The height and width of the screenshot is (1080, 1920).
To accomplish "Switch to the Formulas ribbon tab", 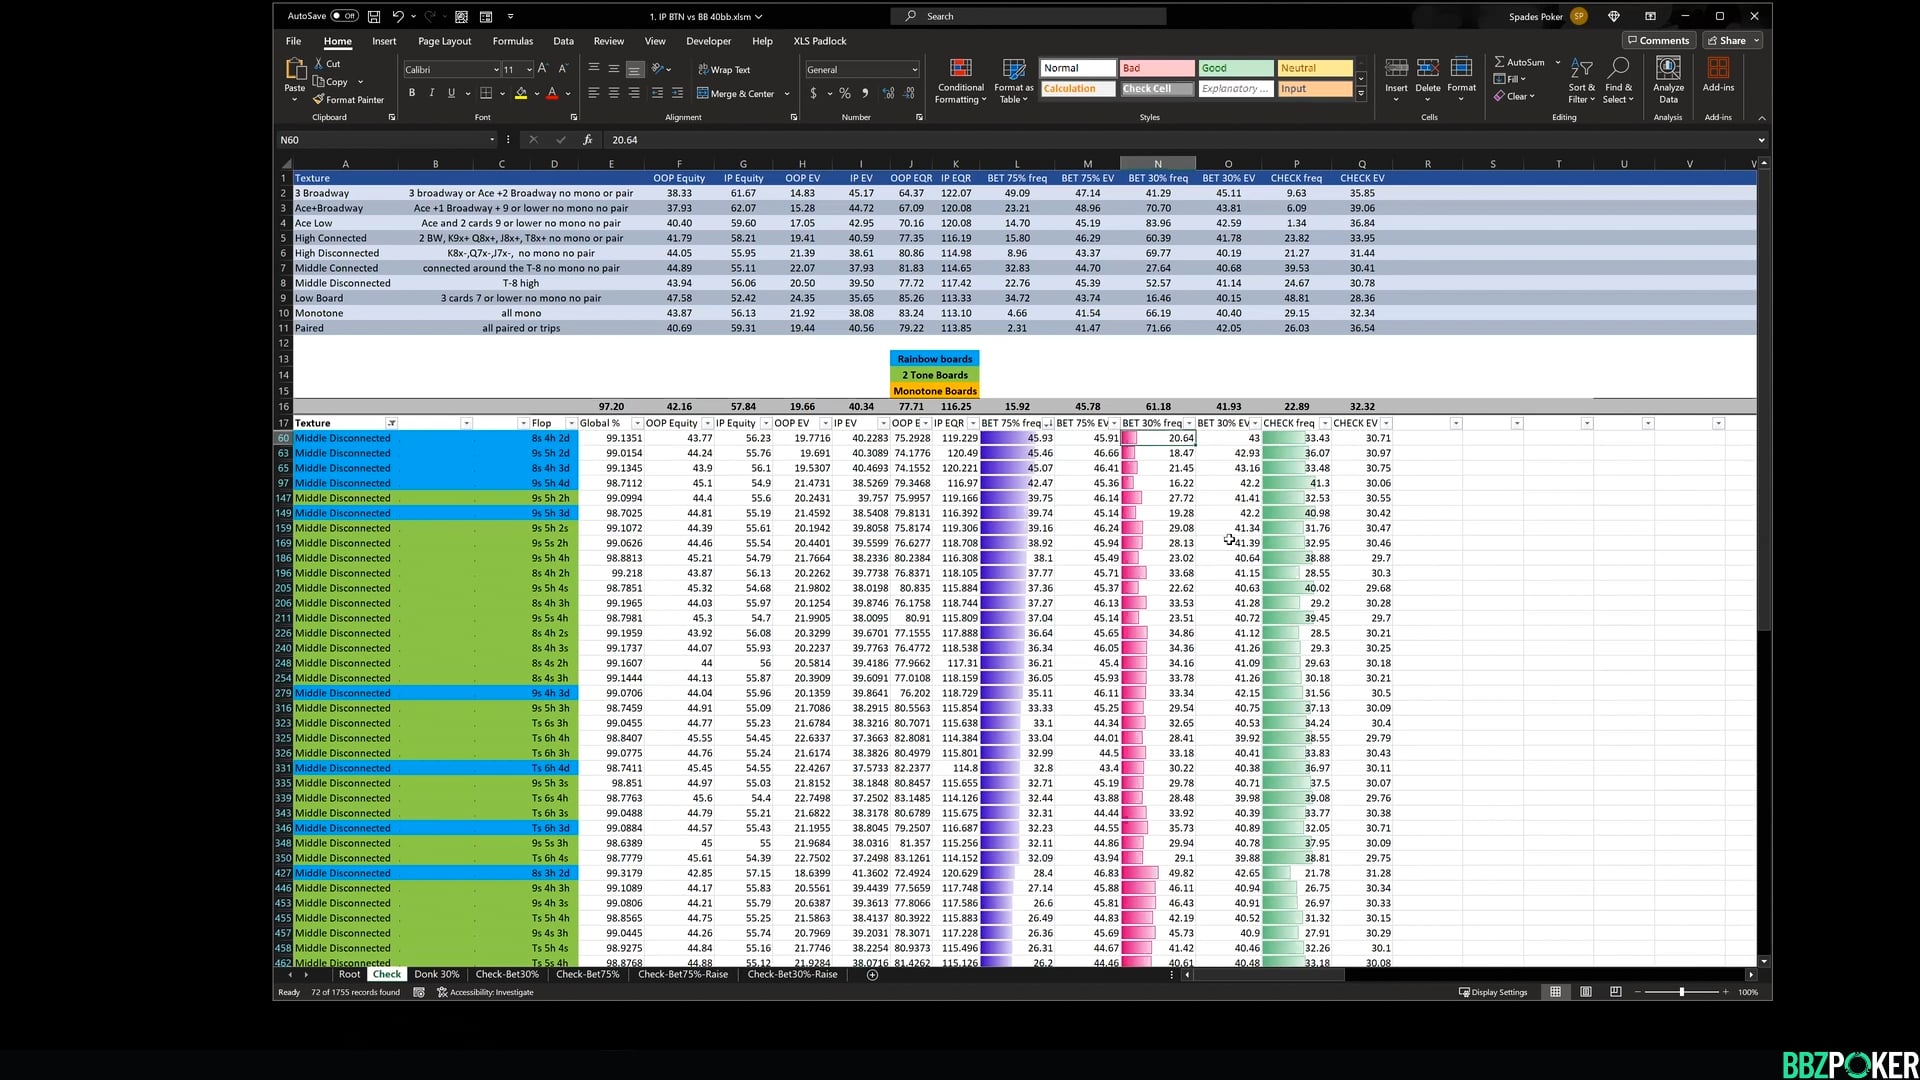I will pyautogui.click(x=513, y=41).
